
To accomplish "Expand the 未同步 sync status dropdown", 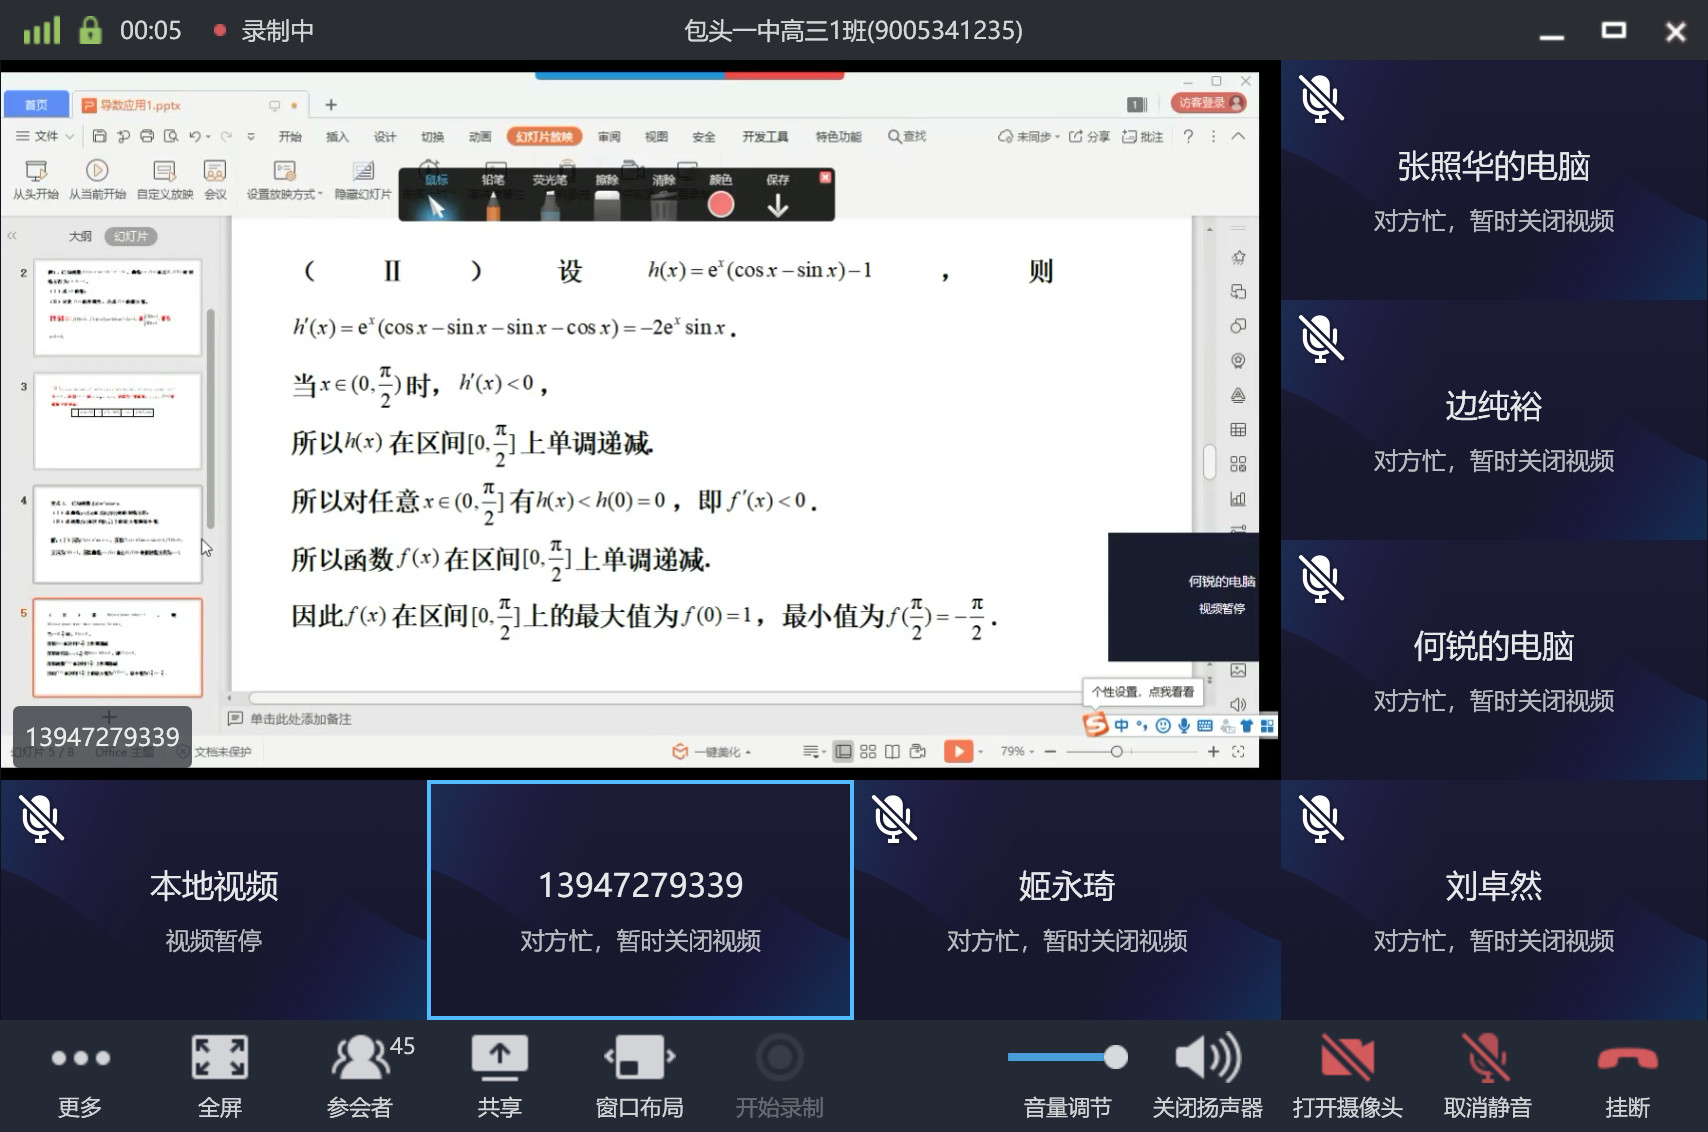I will pos(1028,136).
